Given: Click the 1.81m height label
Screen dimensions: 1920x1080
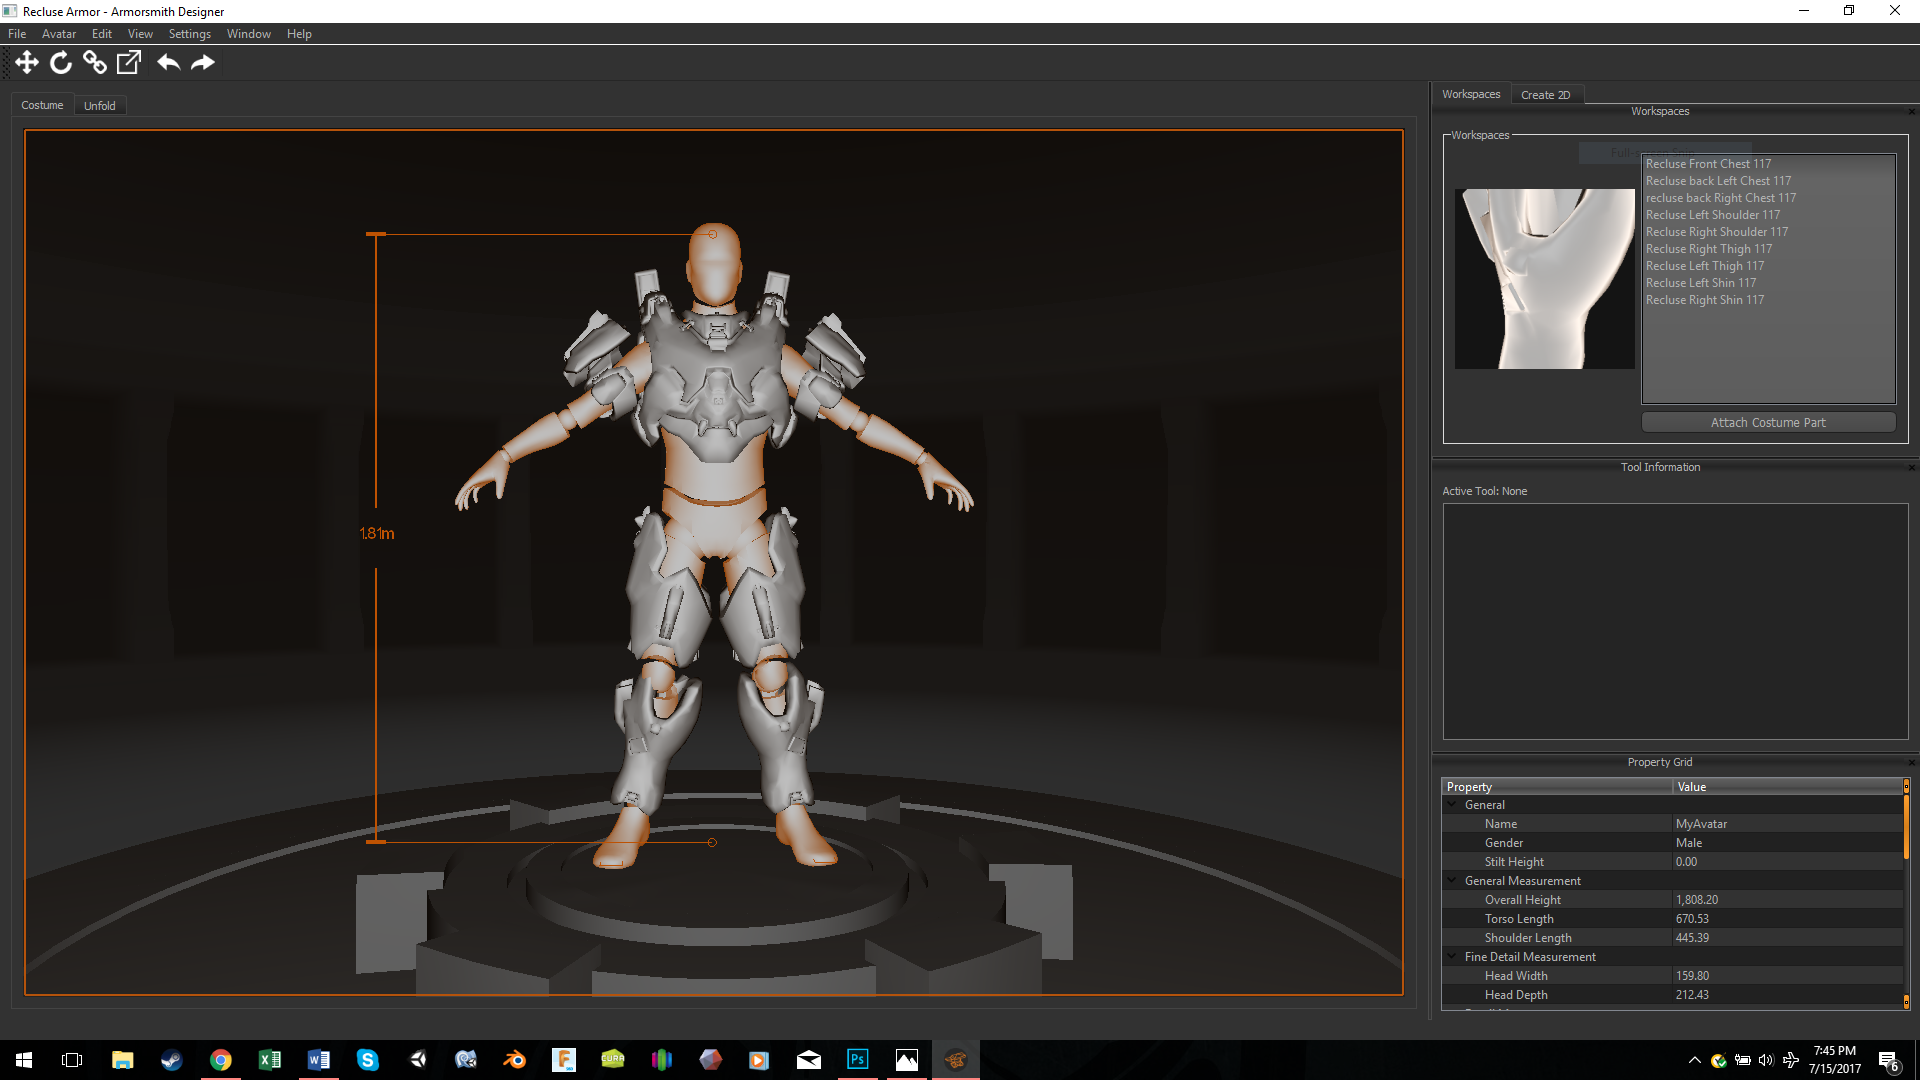Looking at the screenshot, I should point(377,534).
